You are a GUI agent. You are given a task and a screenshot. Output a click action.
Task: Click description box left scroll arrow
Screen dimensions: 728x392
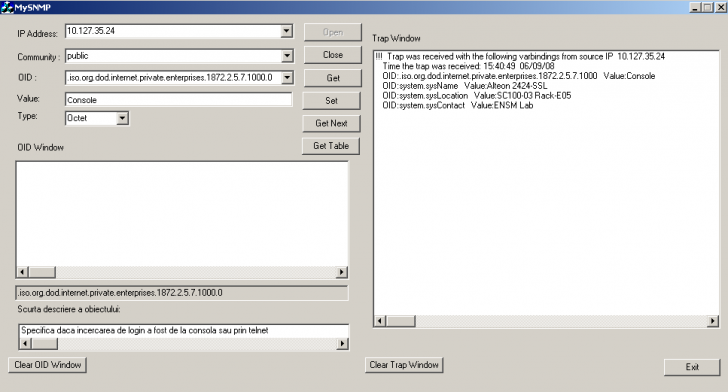point(25,344)
